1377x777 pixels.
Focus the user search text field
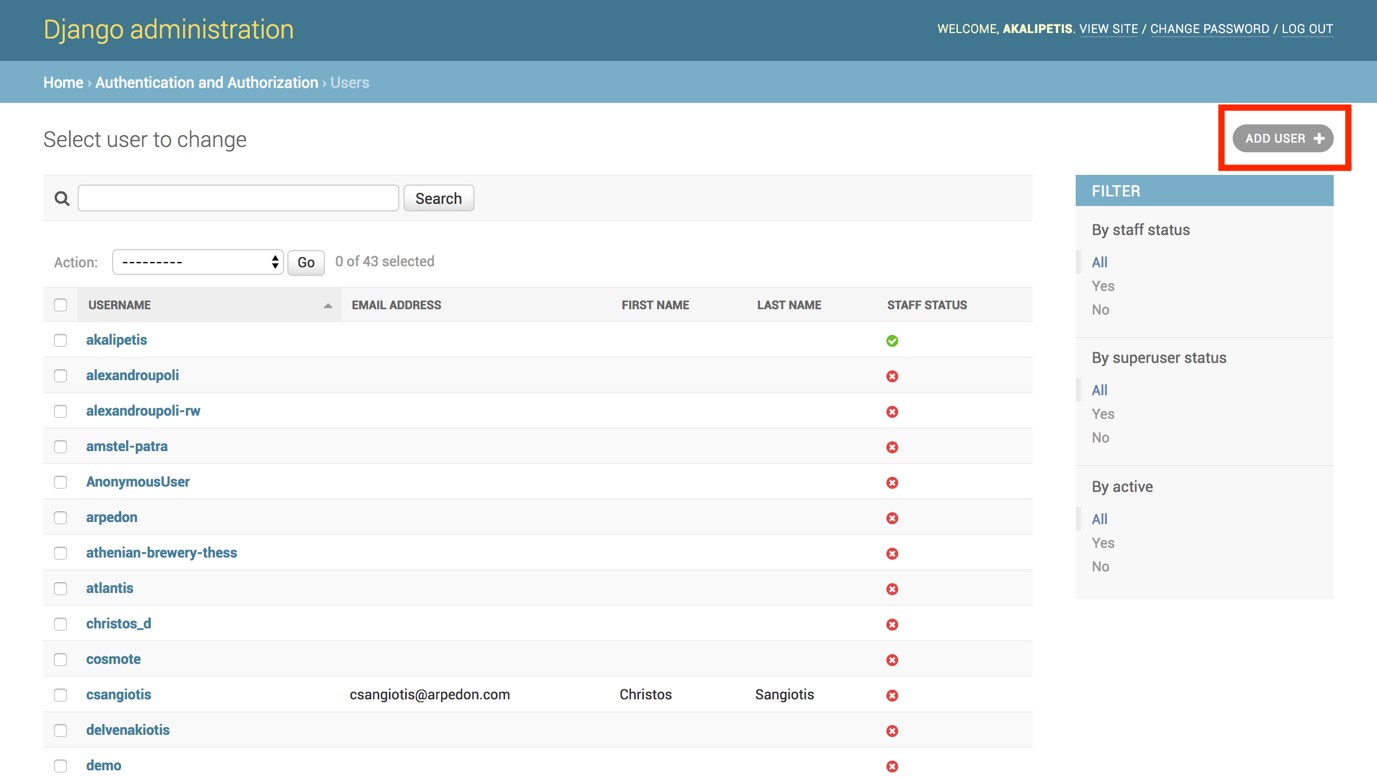[x=238, y=198]
